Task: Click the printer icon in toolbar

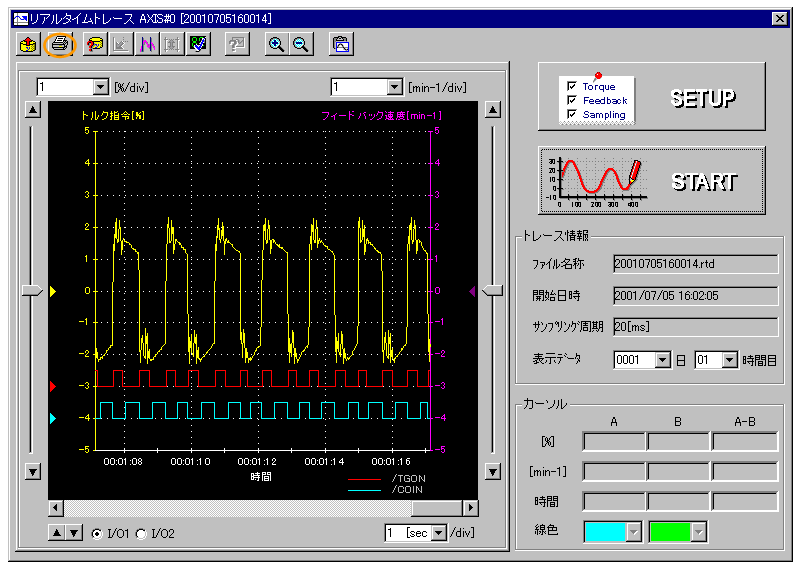Action: coord(61,44)
